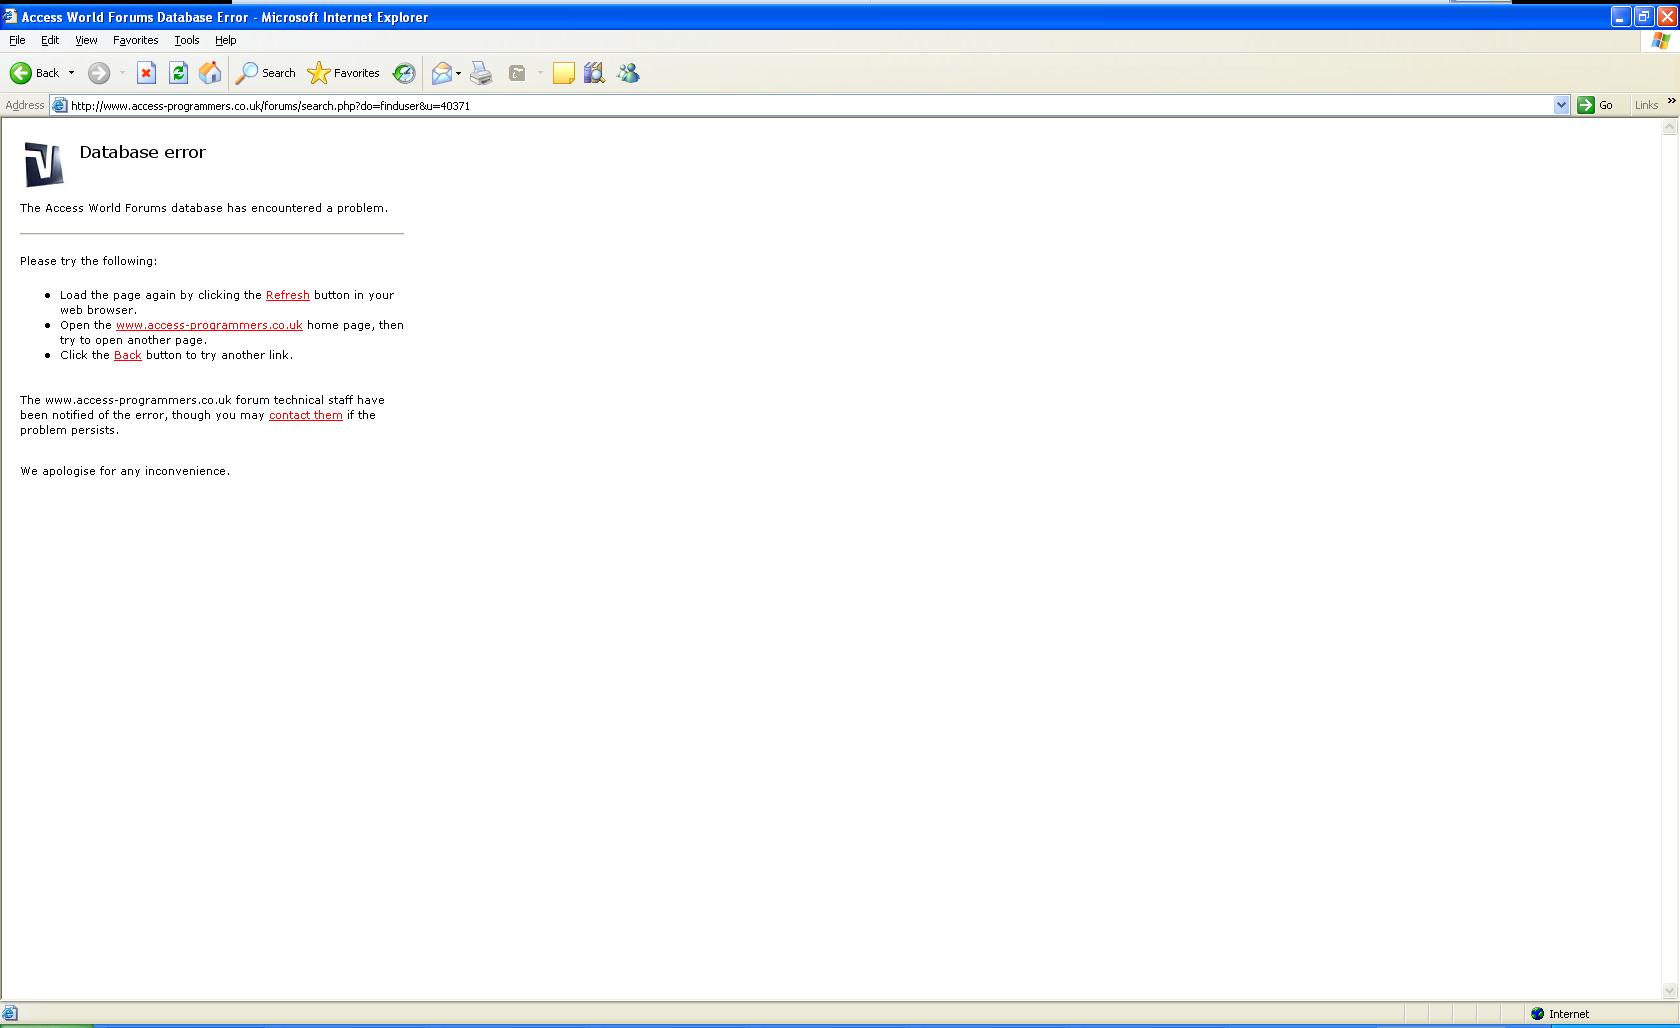Click the yellow note Discuss icon
Screen dimensions: 1680x1028
(564, 73)
